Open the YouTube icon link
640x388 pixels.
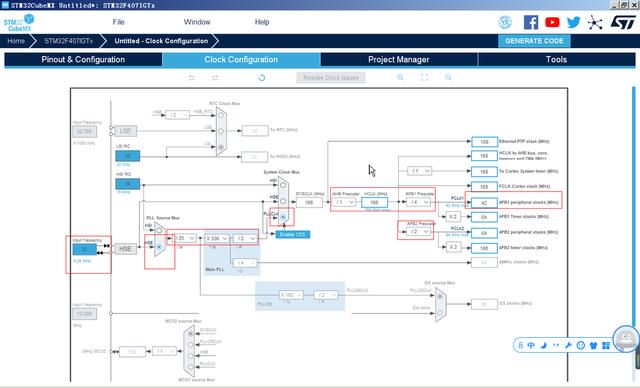[552, 22]
